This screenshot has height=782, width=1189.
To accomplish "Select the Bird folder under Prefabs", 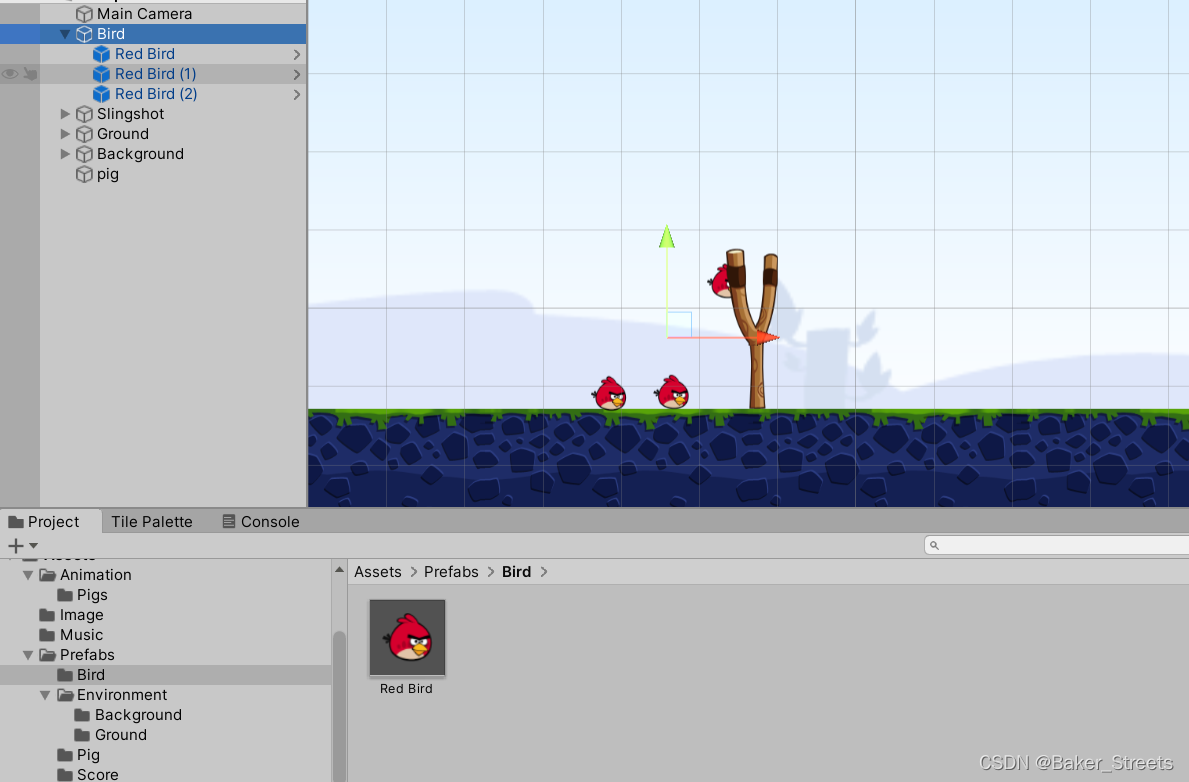I will pyautogui.click(x=165, y=675).
